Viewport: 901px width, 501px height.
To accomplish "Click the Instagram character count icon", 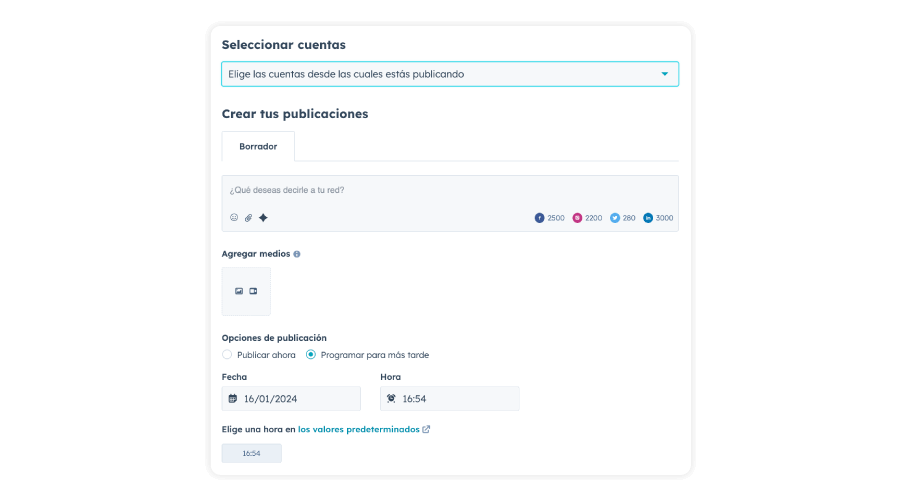I will [577, 218].
